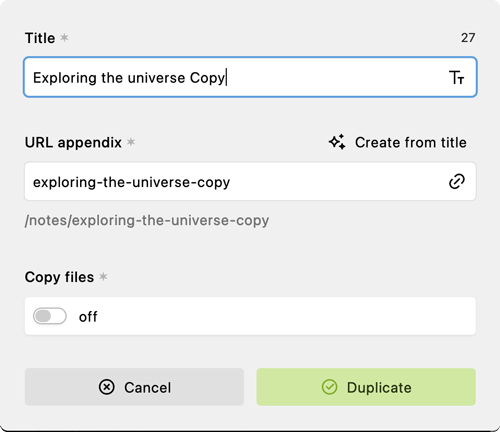Screen dimensions: 500x432
Task: Click the sparkle icon beside Create from title
Action: click(337, 142)
